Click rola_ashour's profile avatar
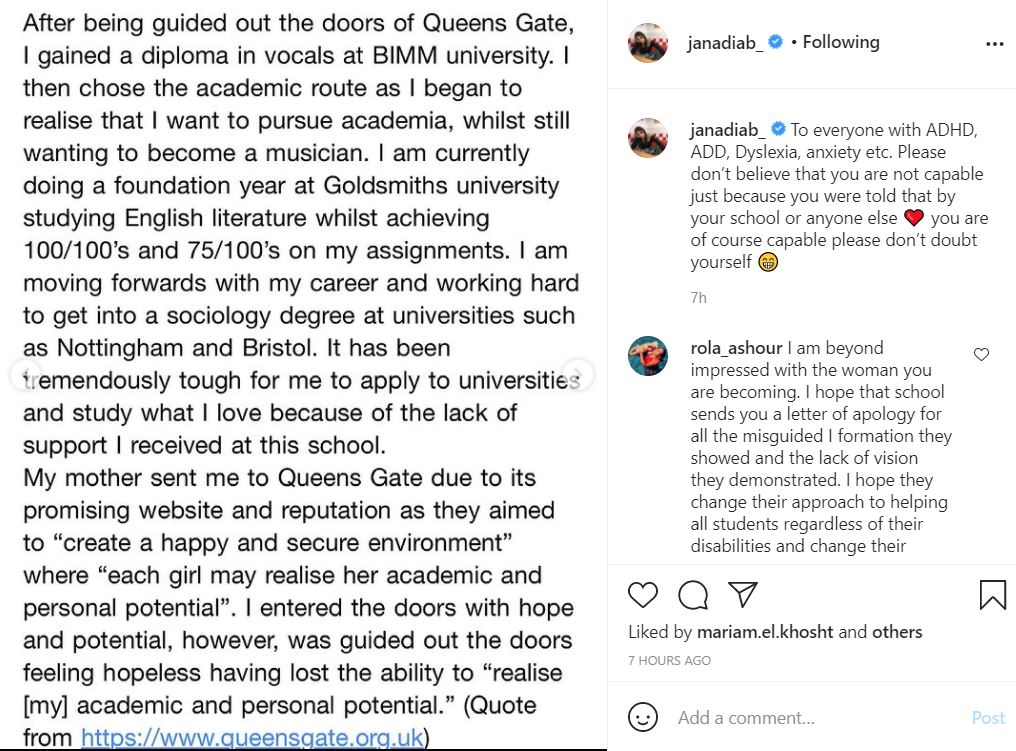This screenshot has height=751, width=1016. click(647, 355)
